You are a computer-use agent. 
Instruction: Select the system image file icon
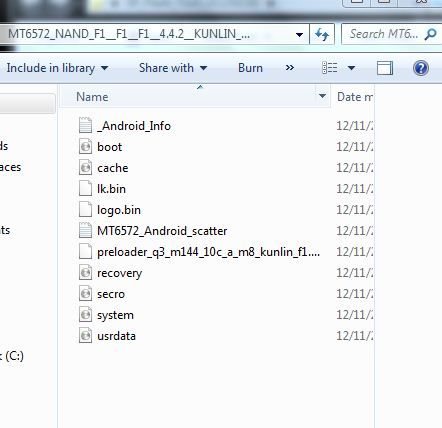pos(85,315)
